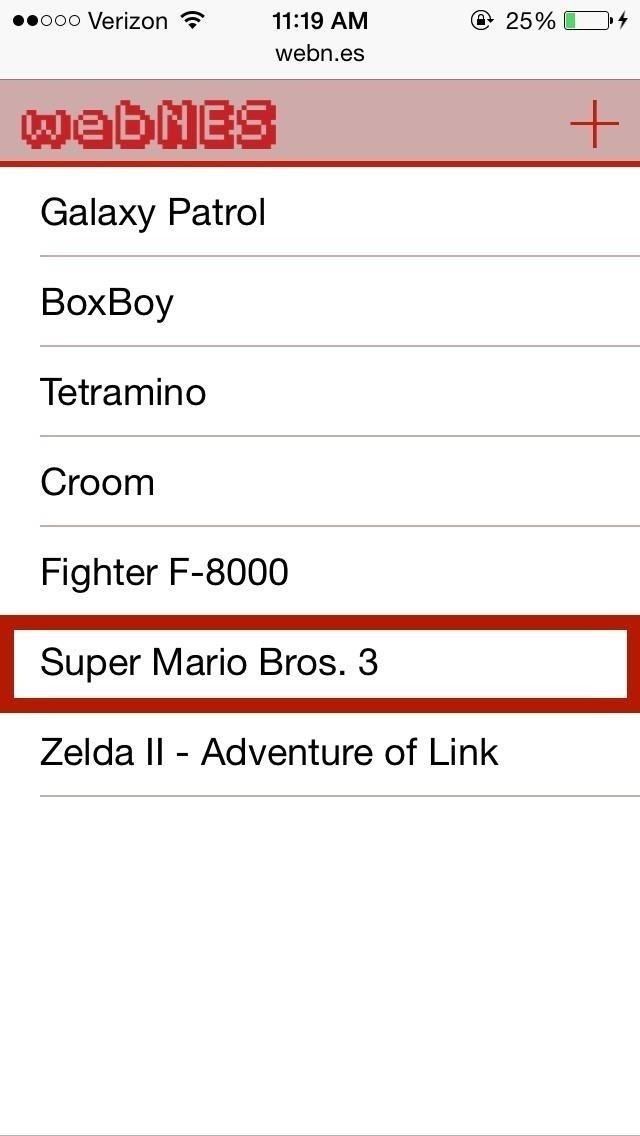Play Zelda II - Adventure of Link

coord(269,752)
